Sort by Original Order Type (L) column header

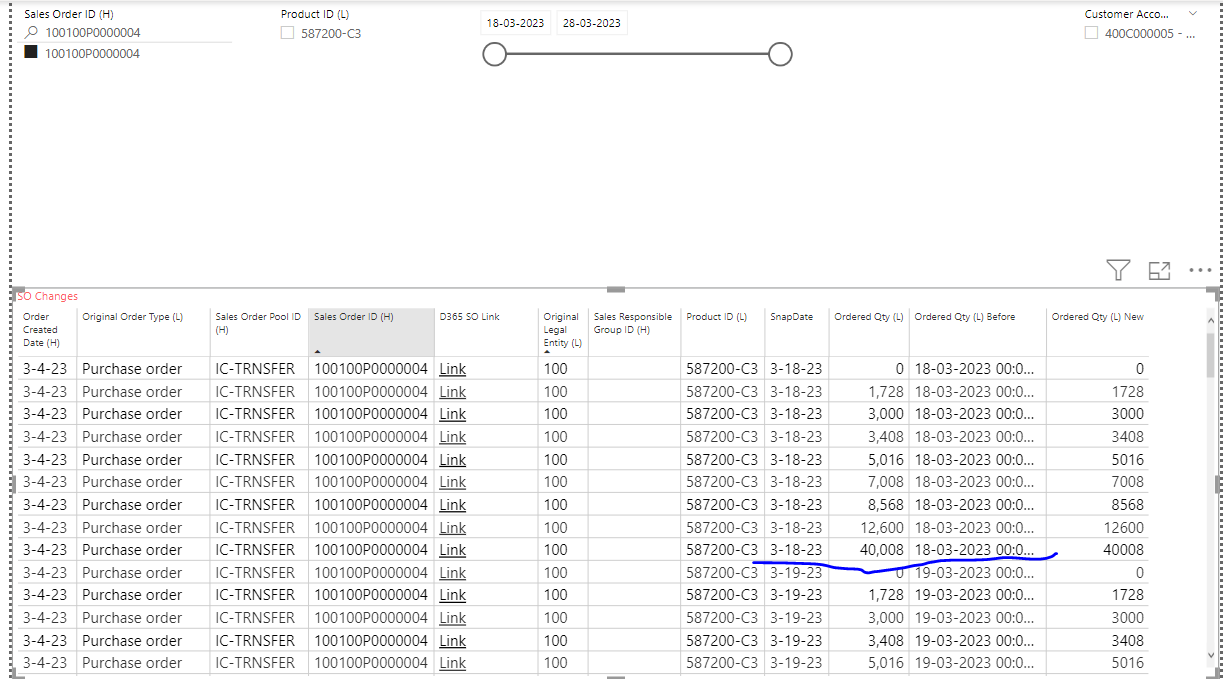point(143,331)
